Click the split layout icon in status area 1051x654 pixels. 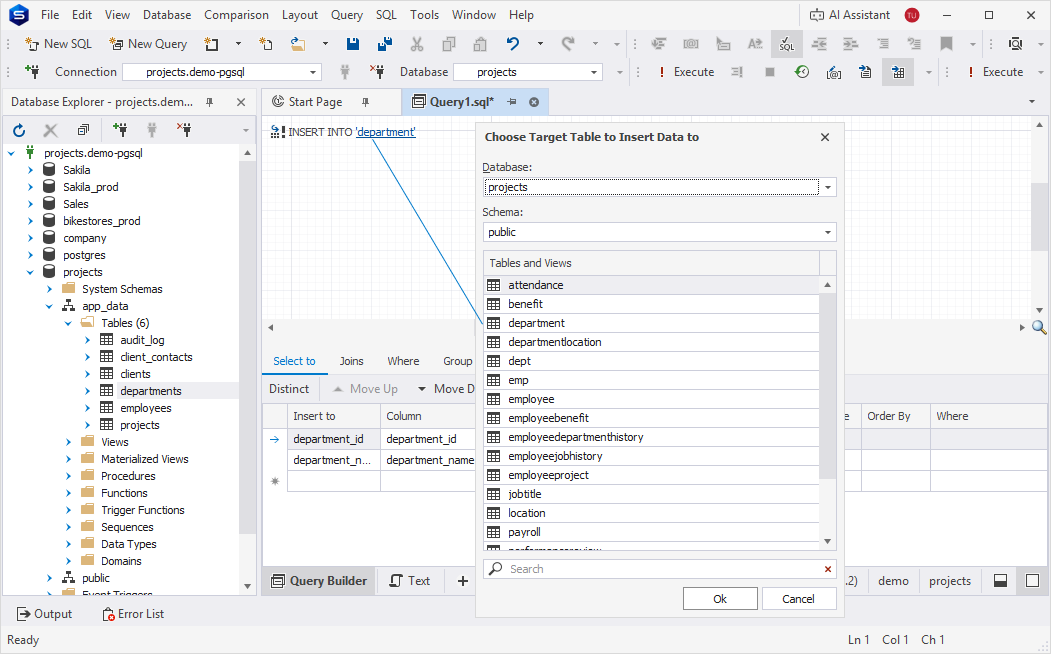tap(1000, 581)
